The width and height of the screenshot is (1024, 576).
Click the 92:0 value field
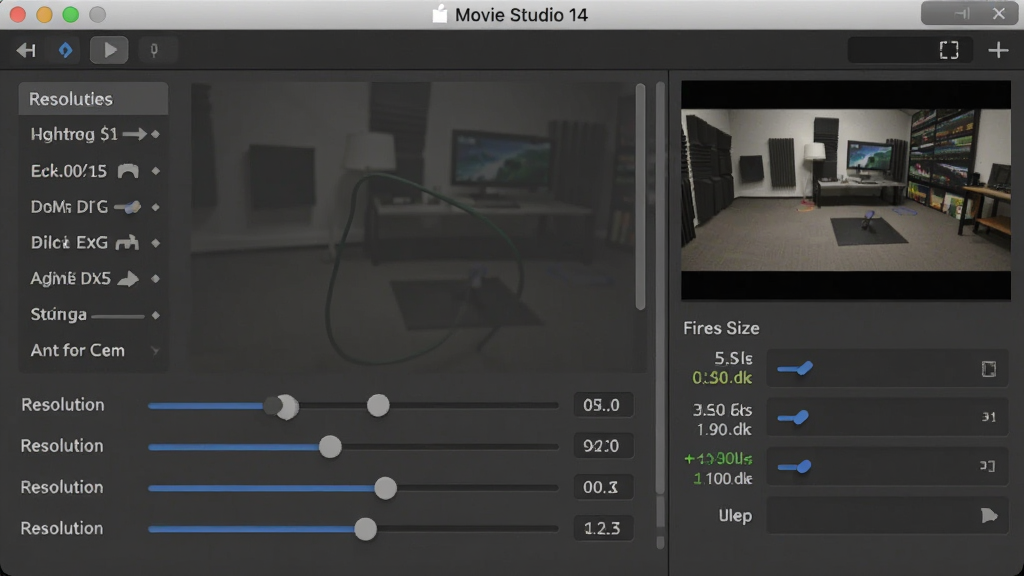click(603, 446)
